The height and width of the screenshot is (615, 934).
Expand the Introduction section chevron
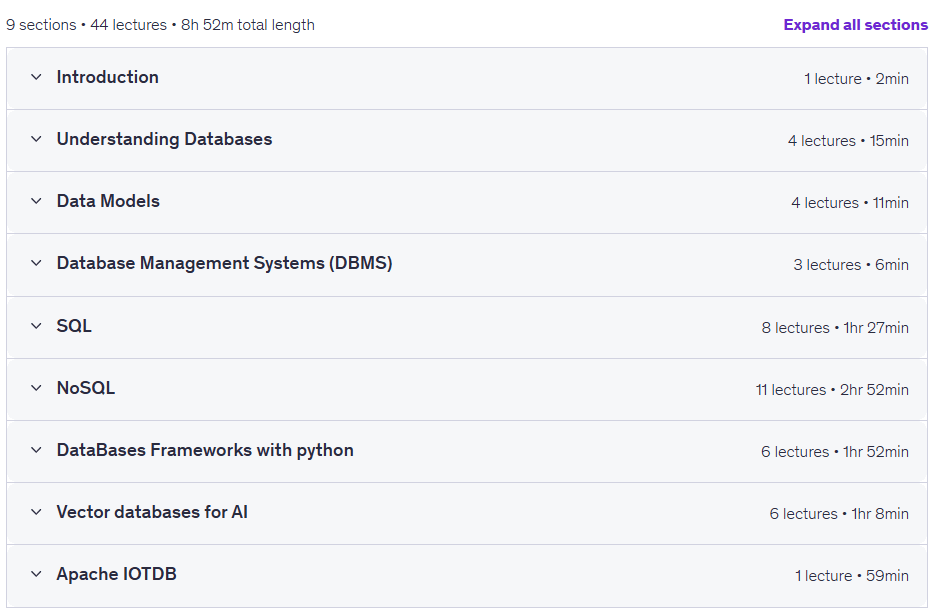click(x=36, y=77)
